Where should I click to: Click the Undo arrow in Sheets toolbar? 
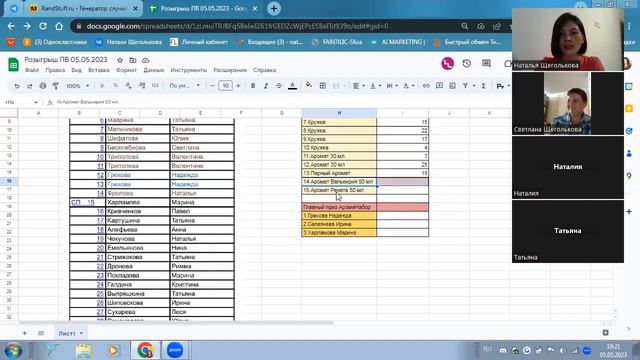point(17,86)
